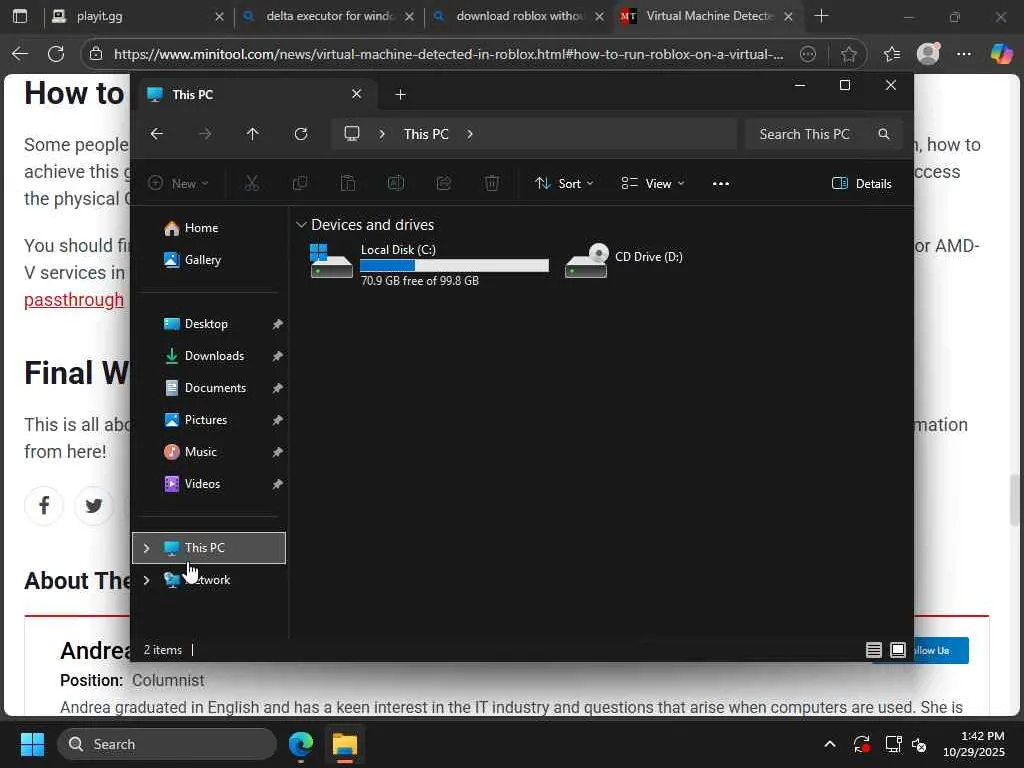Collapse Devices and drives group
The image size is (1024, 768).
pos(301,225)
